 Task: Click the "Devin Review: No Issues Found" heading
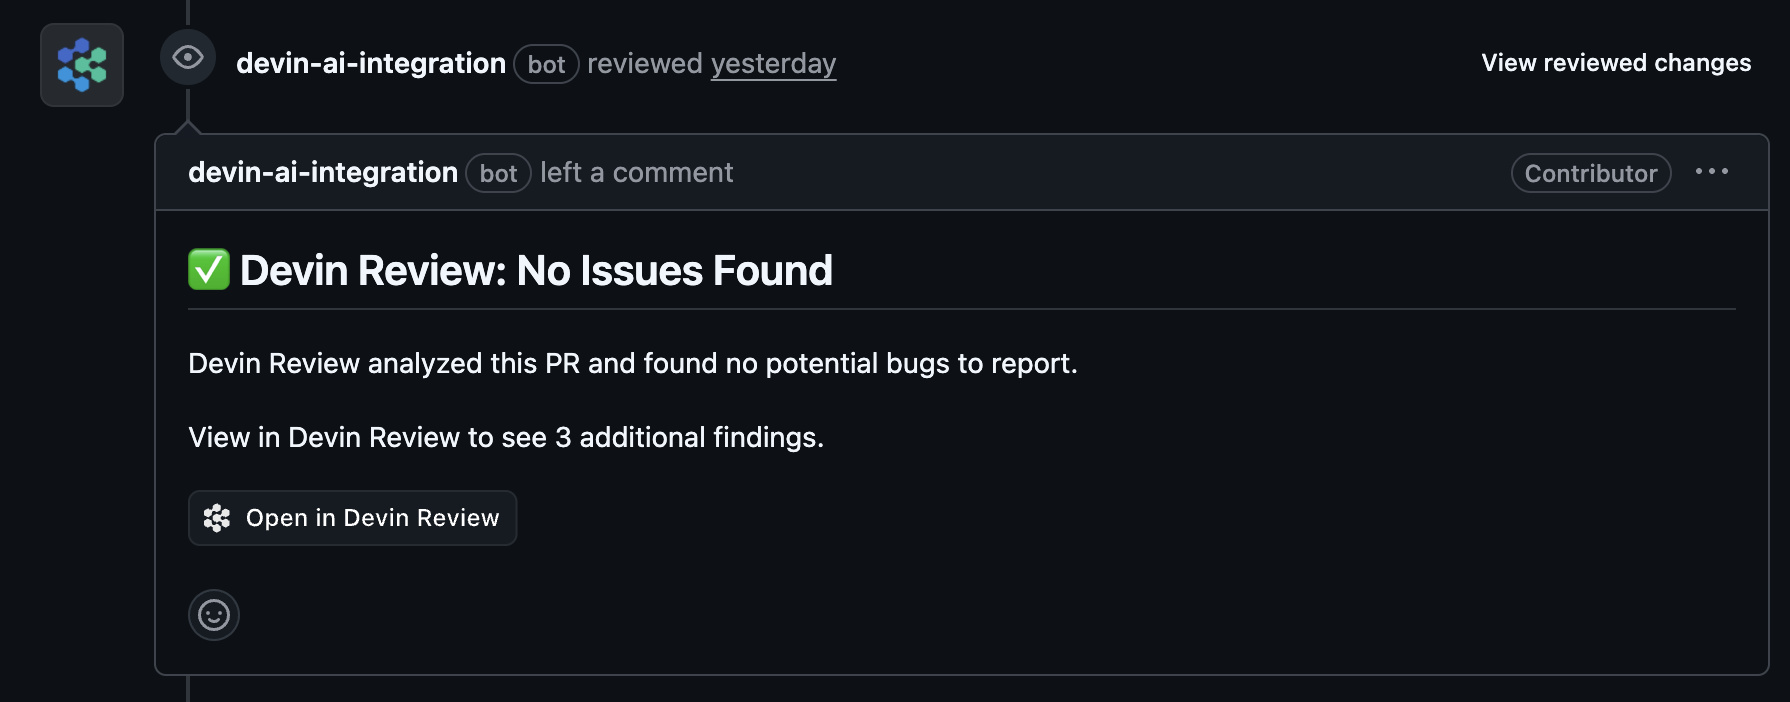tap(536, 271)
